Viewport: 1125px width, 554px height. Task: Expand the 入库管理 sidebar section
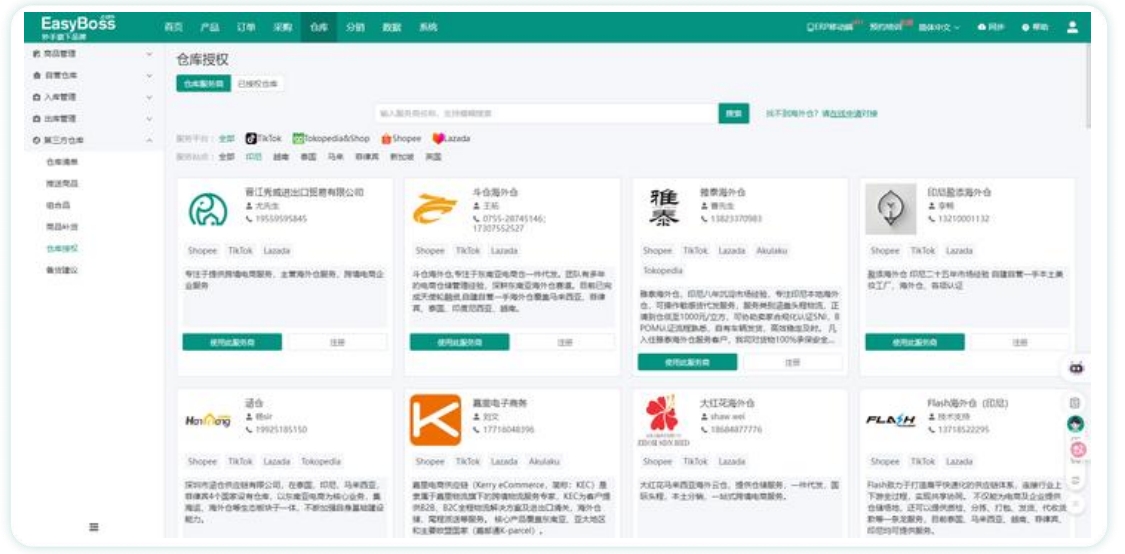pyautogui.click(x=93, y=97)
